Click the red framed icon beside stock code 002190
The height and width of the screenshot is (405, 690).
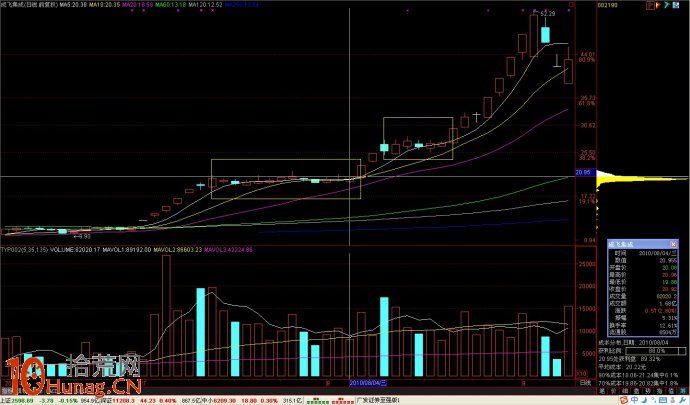pyautogui.click(x=650, y=5)
